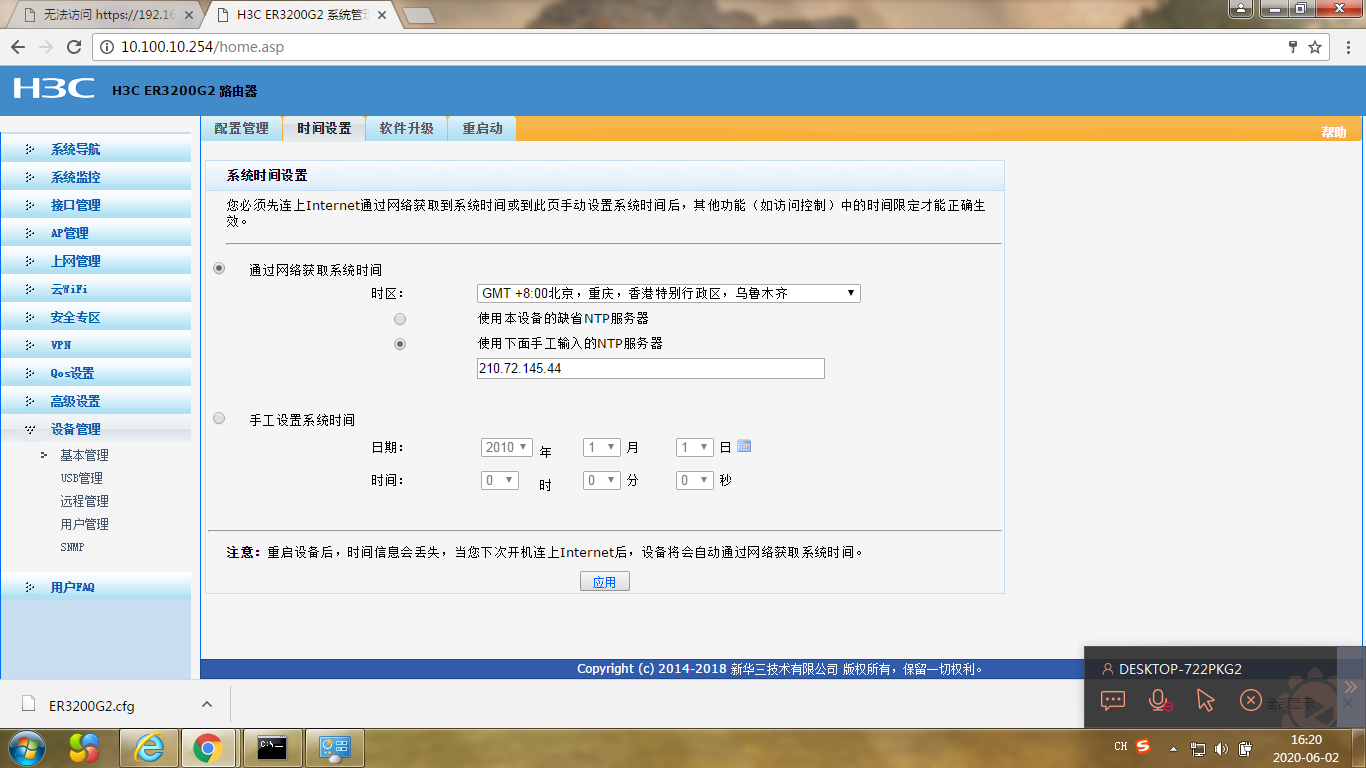Open a new browser tab
Image resolution: width=1366 pixels, height=768 pixels.
[x=418, y=15]
